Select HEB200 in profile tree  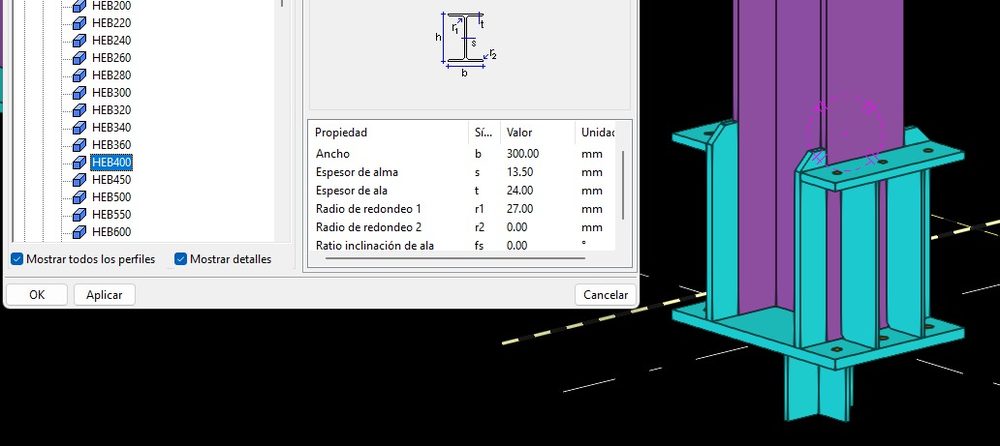click(x=112, y=6)
